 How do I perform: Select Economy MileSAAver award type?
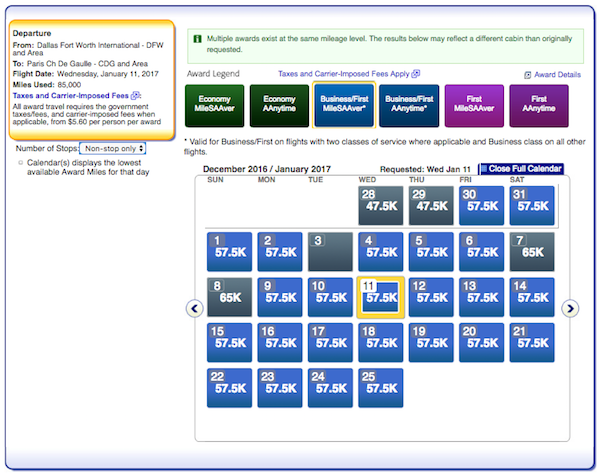(x=214, y=106)
